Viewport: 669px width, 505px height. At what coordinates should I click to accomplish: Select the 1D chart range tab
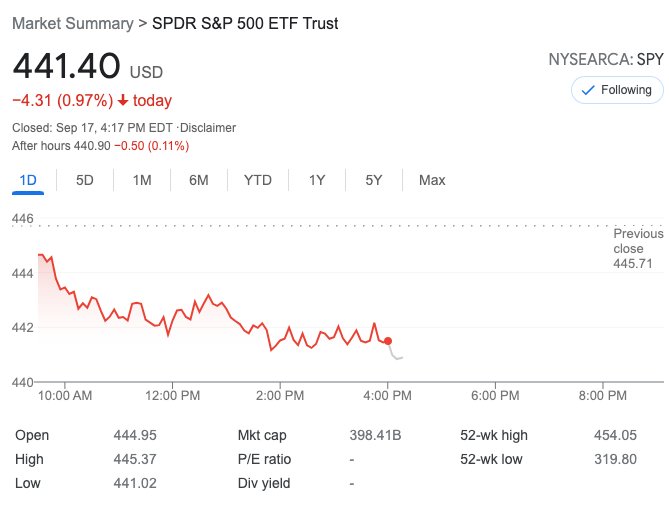[28, 180]
